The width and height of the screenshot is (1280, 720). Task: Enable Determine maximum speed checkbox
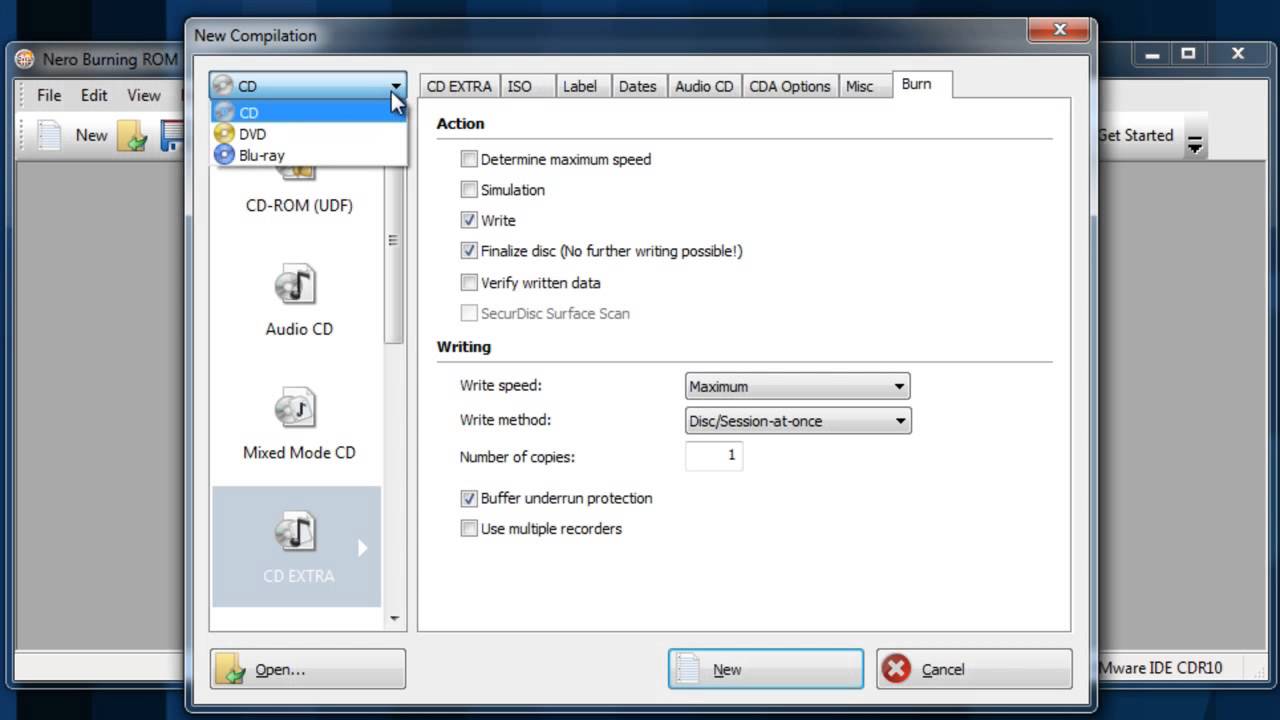click(x=469, y=159)
